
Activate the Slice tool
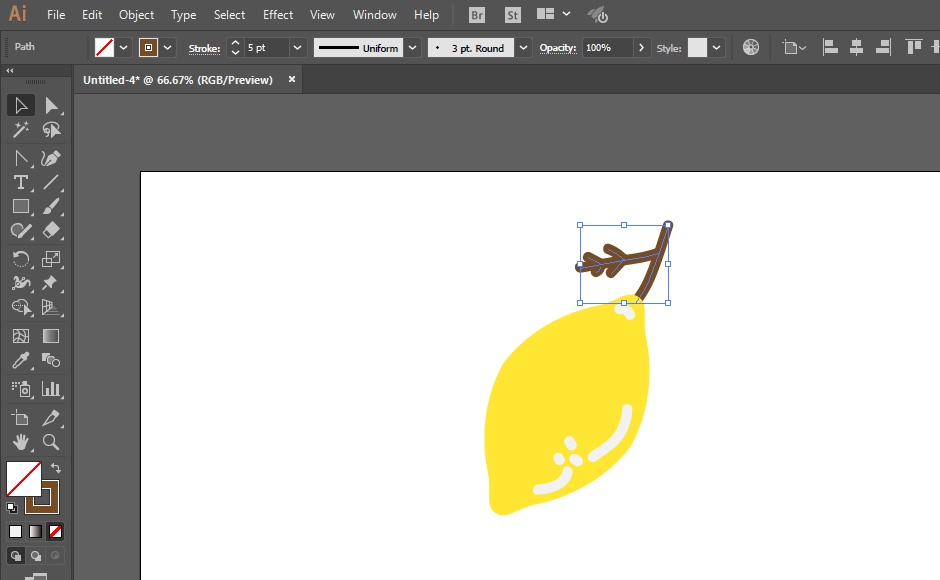[x=51, y=418]
